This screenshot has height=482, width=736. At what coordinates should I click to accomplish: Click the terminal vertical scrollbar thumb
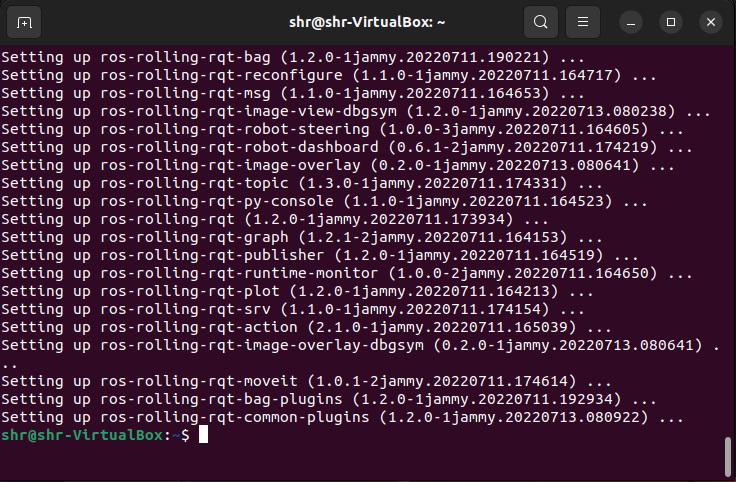coord(728,456)
